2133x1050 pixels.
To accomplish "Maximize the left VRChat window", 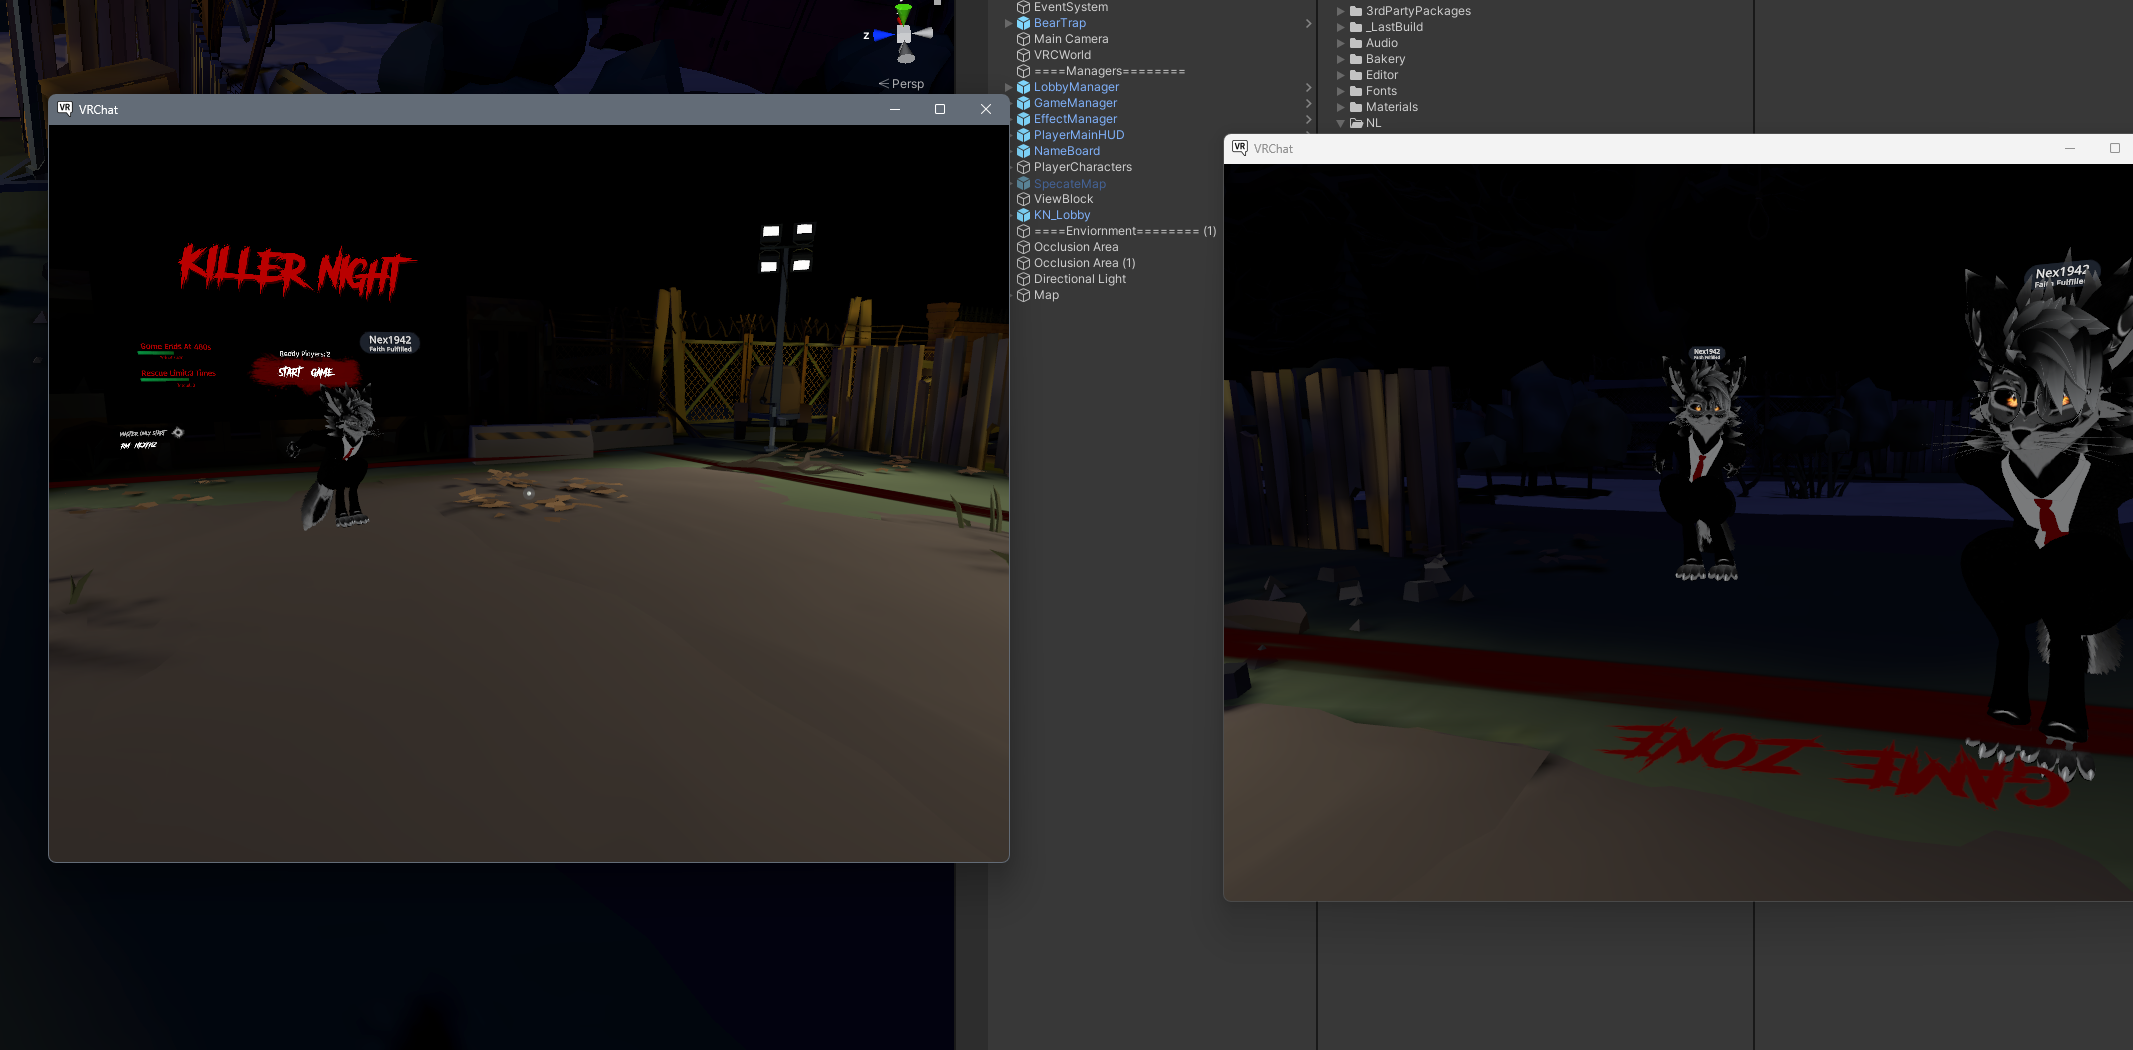I will [940, 109].
